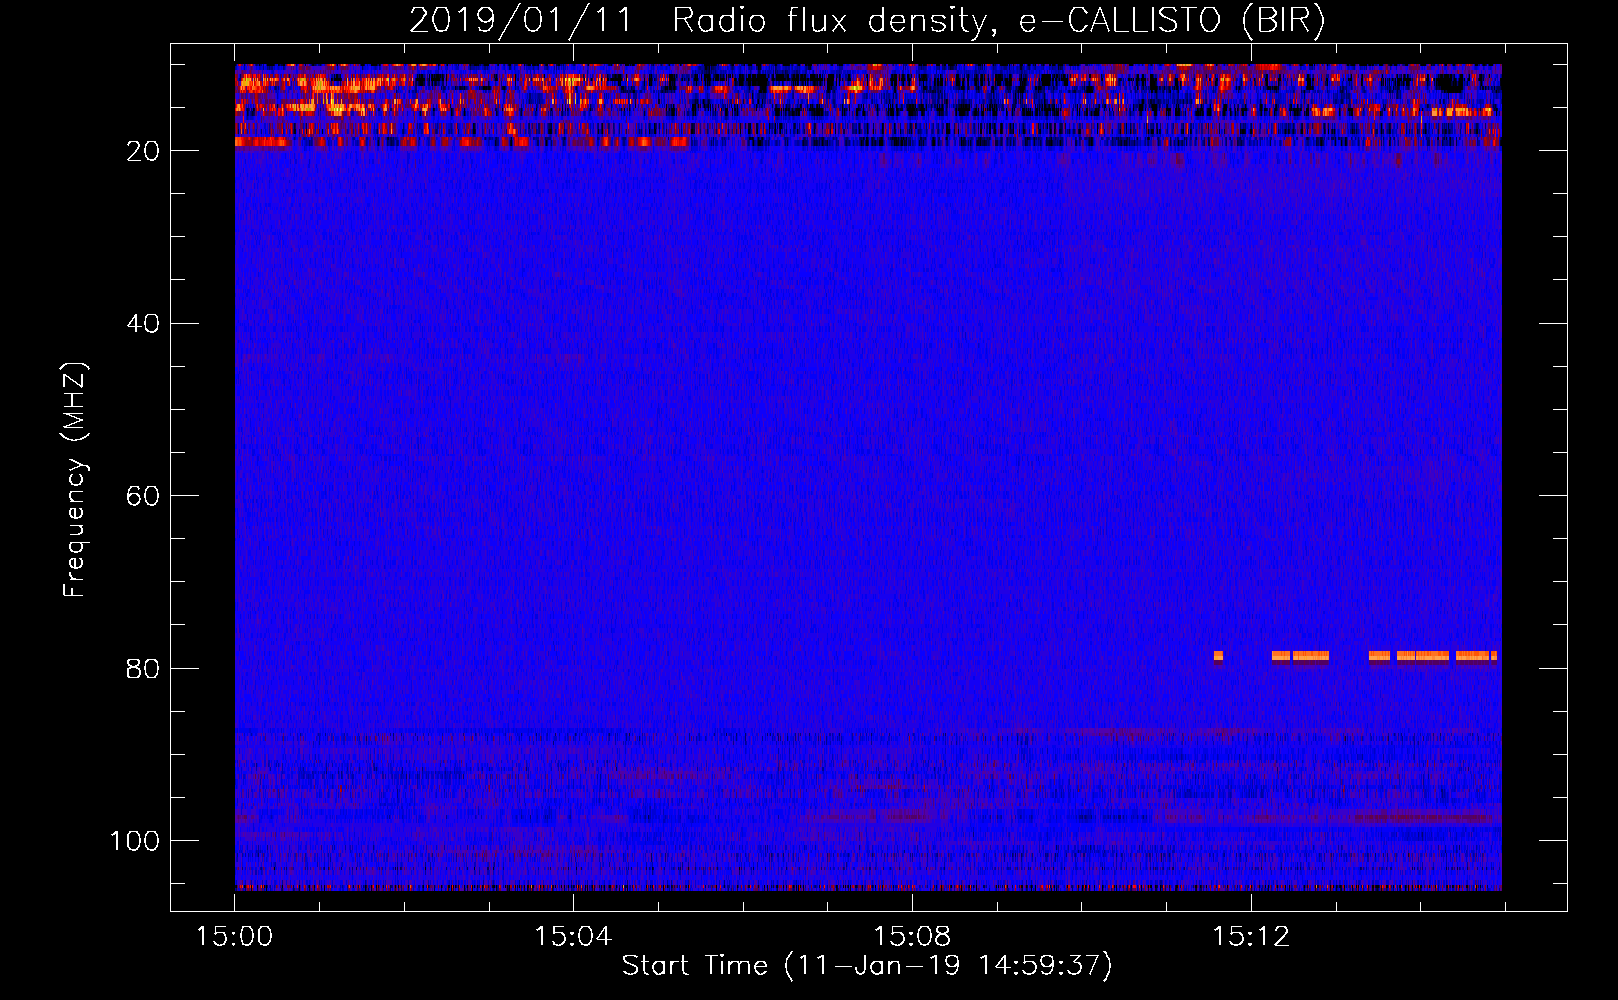
Task: Click the '15:04' time tick label
Action: tap(573, 937)
